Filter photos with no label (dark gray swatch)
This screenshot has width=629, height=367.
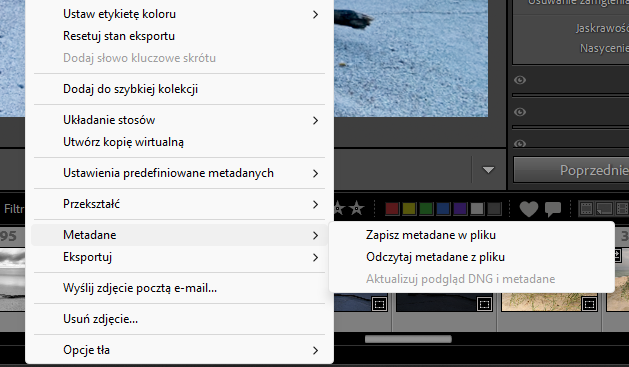pos(494,209)
